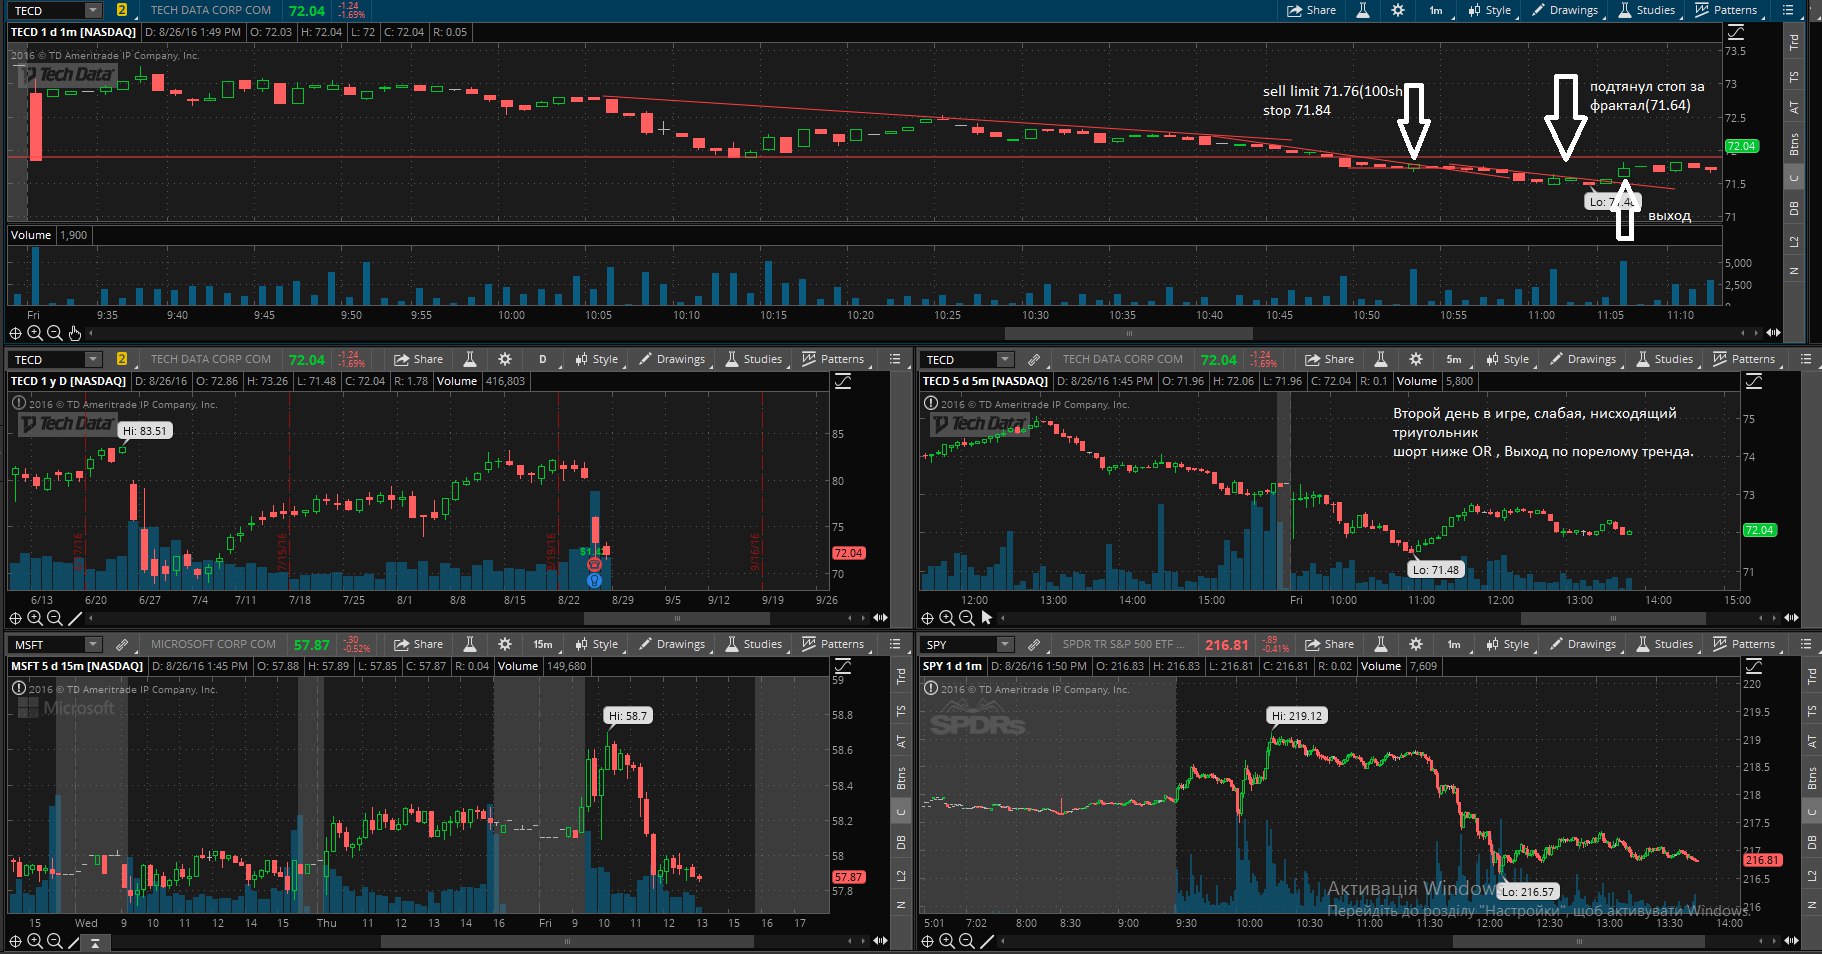This screenshot has height=954, width=1822.
Task: Click the MSFT chart horizontal scrollbar thumb
Action: point(567,941)
